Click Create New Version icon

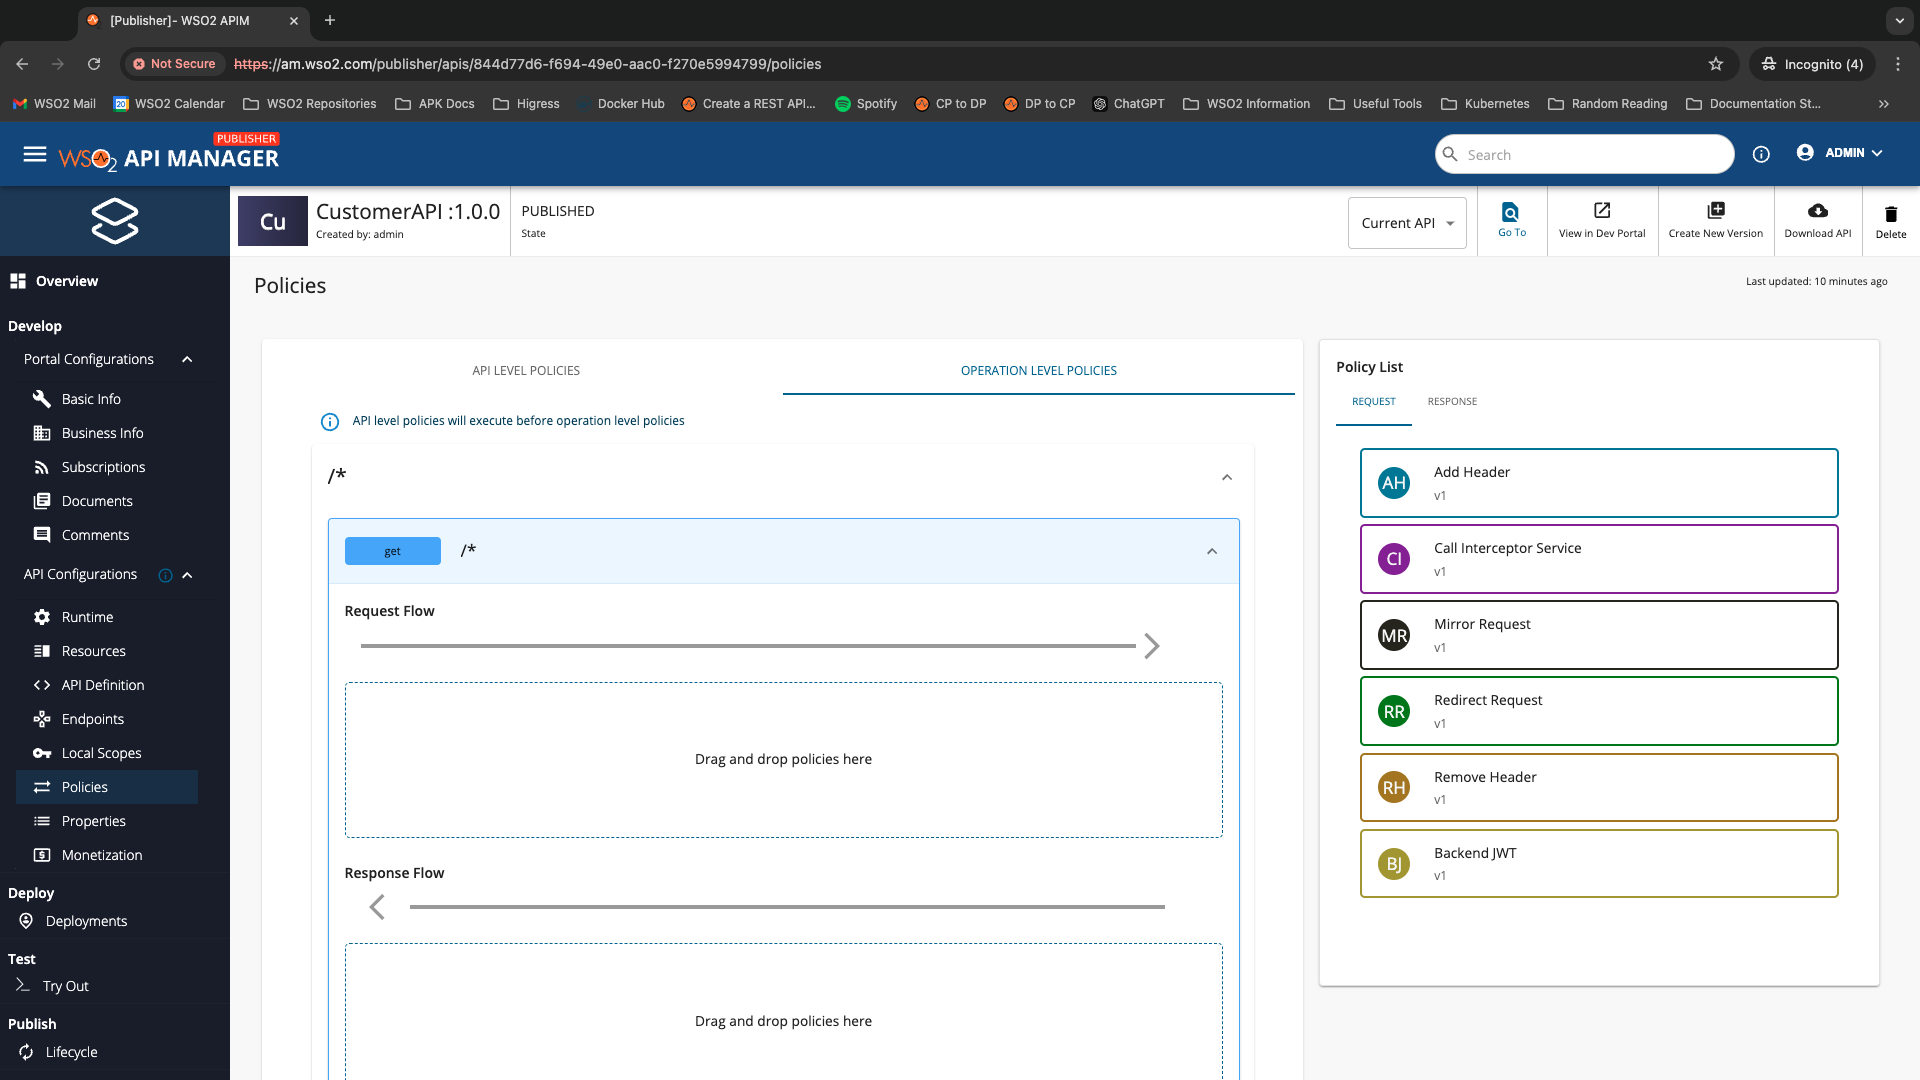click(x=1716, y=210)
